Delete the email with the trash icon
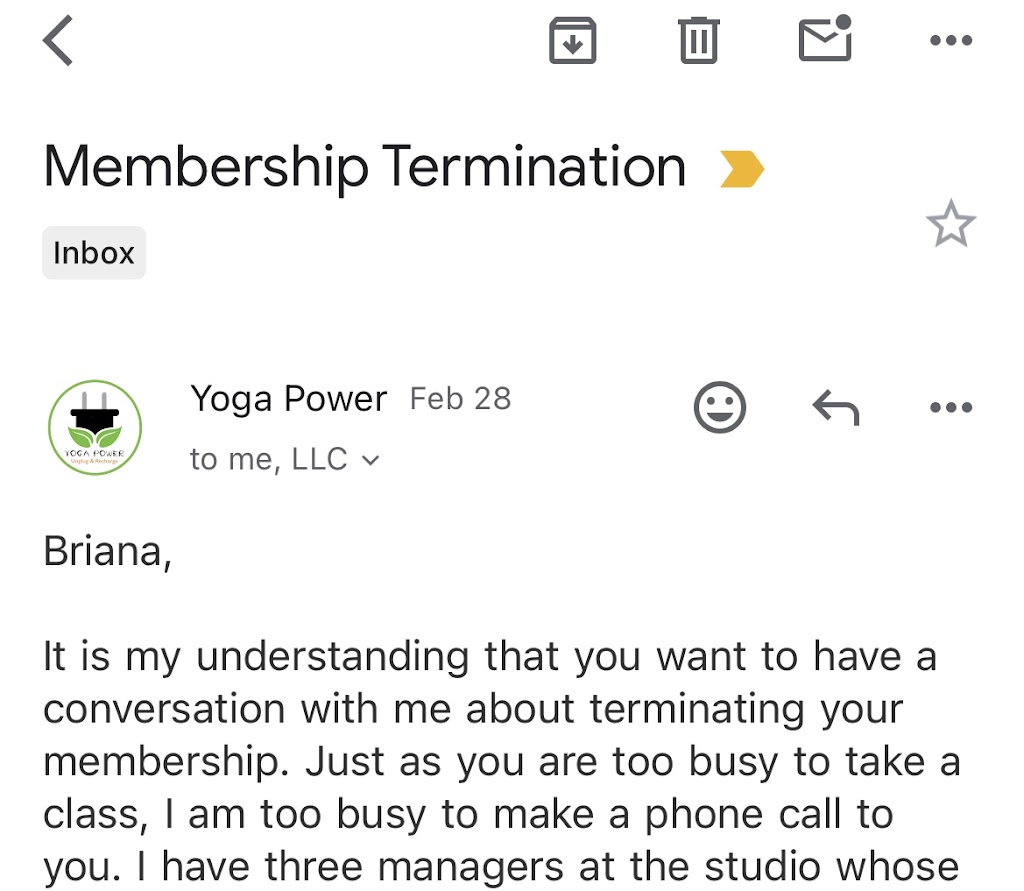The image size is (1024, 891). click(698, 41)
